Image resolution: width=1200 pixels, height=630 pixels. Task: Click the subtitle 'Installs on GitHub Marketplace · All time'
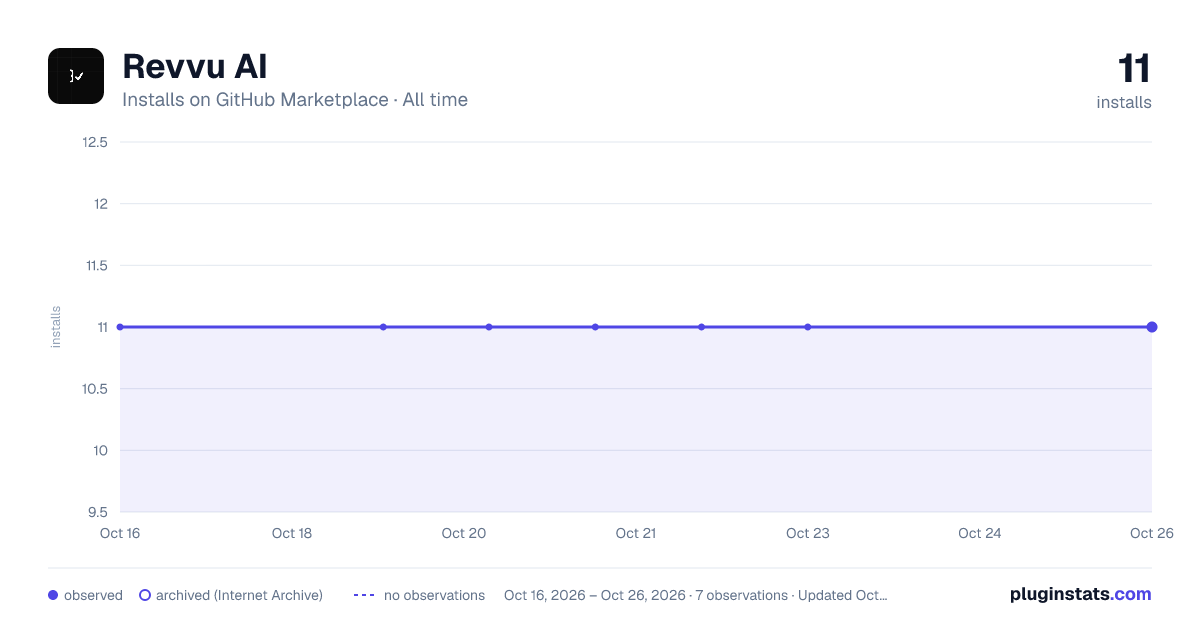pos(295,100)
